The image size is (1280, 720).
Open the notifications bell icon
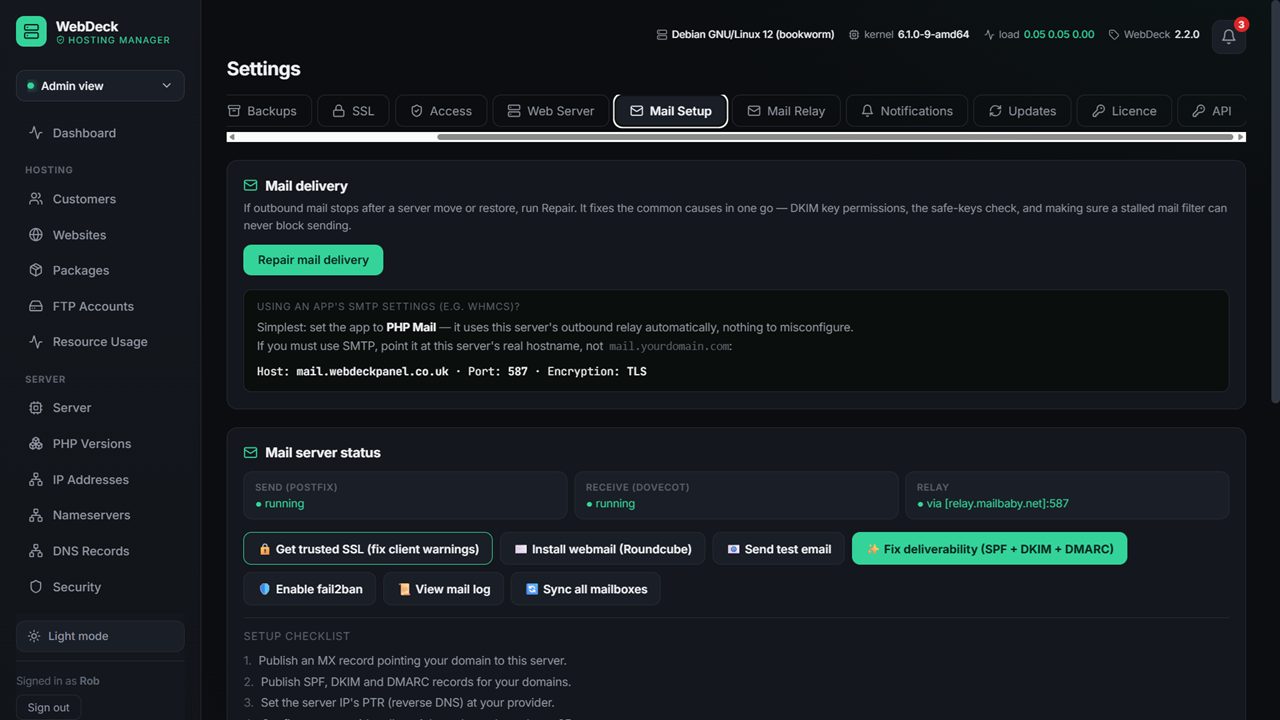tap(1228, 37)
